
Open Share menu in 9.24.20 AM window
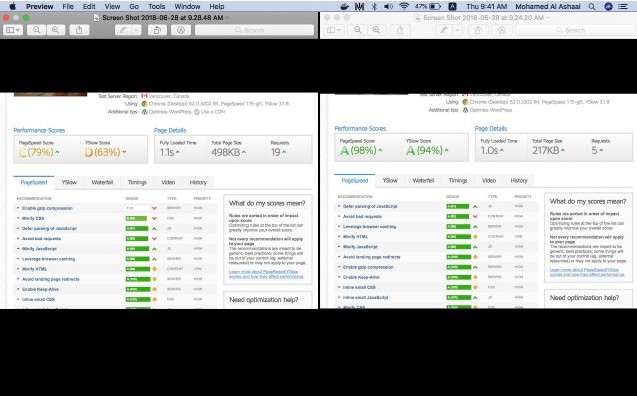pyautogui.click(x=400, y=30)
